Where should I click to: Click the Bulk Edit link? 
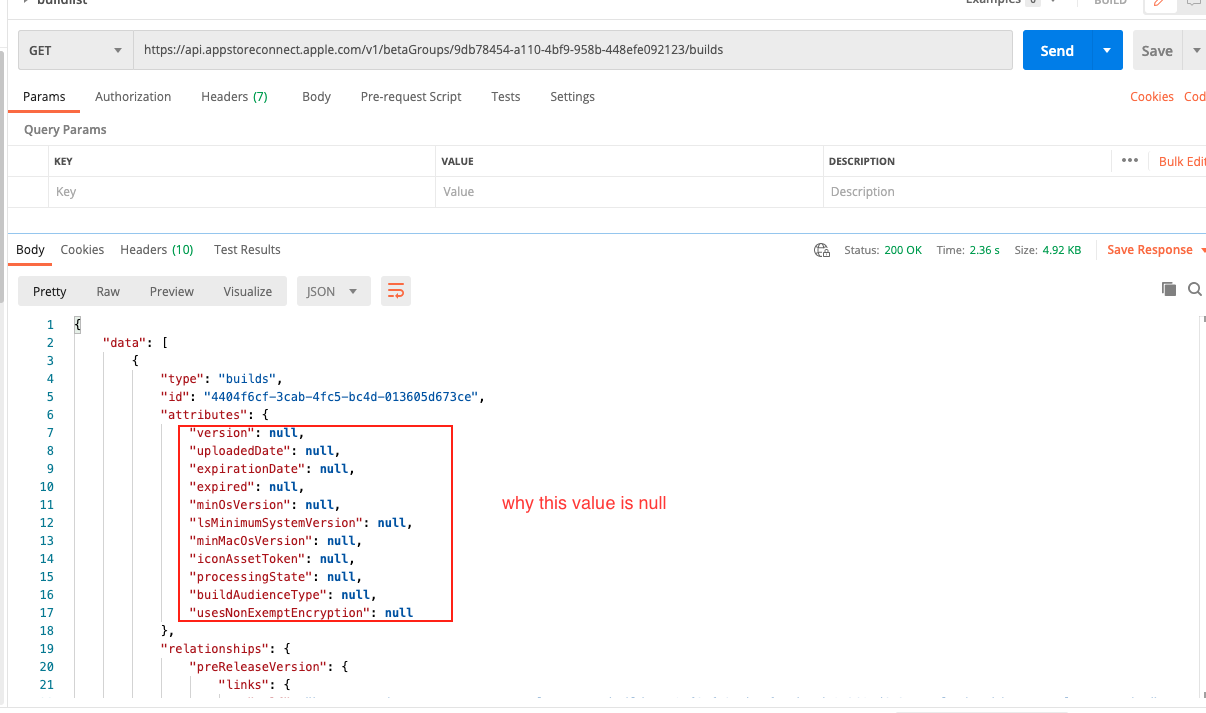point(1182,161)
